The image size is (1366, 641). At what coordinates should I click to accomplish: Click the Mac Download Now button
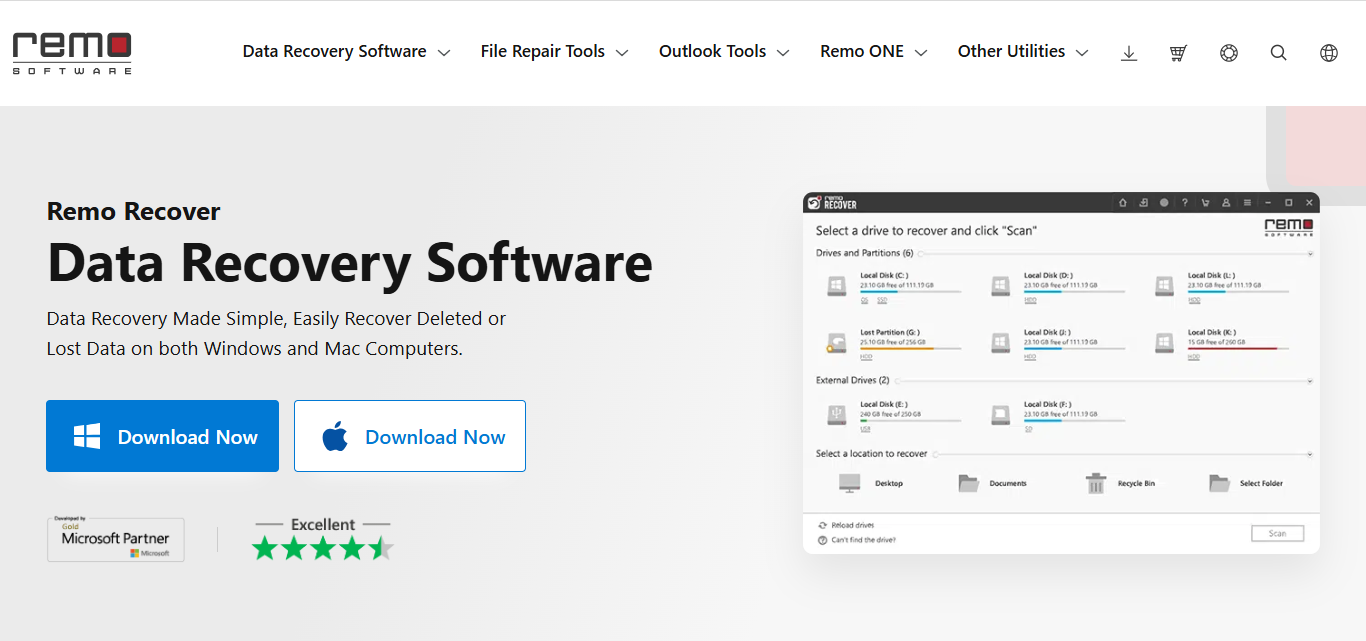410,436
